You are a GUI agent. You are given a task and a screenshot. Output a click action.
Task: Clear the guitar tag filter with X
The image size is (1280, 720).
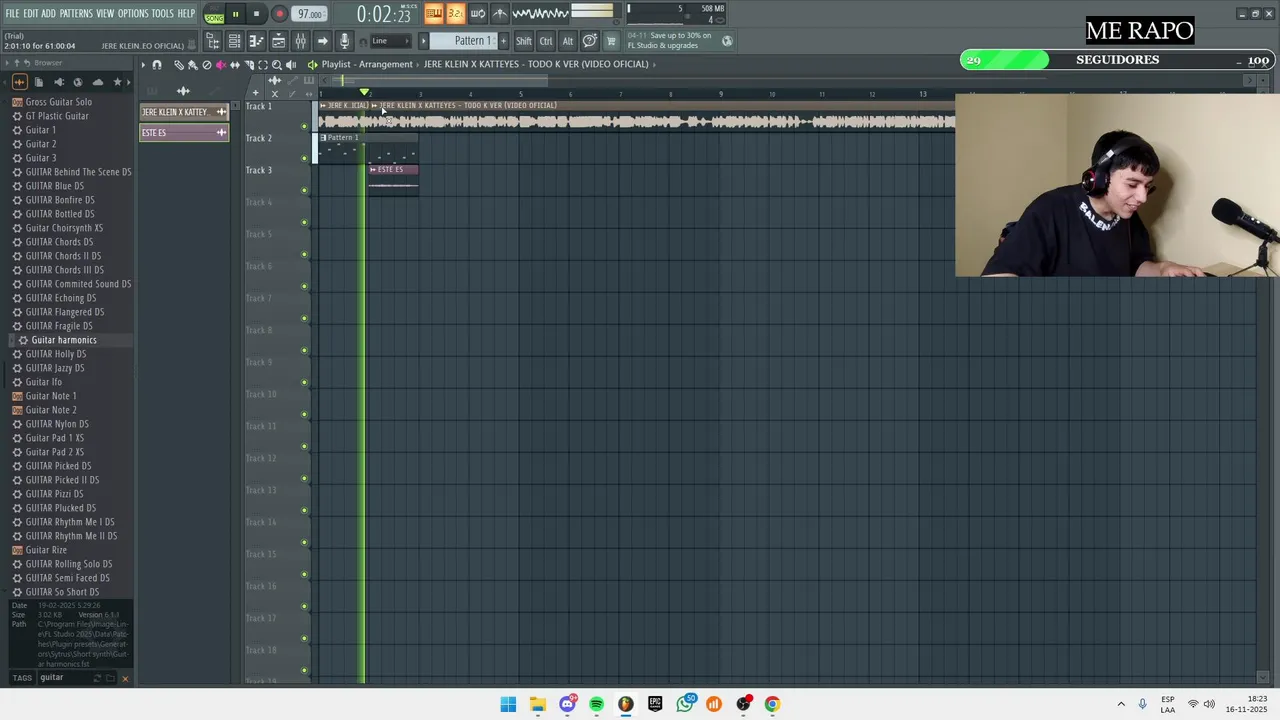pyautogui.click(x=125, y=678)
